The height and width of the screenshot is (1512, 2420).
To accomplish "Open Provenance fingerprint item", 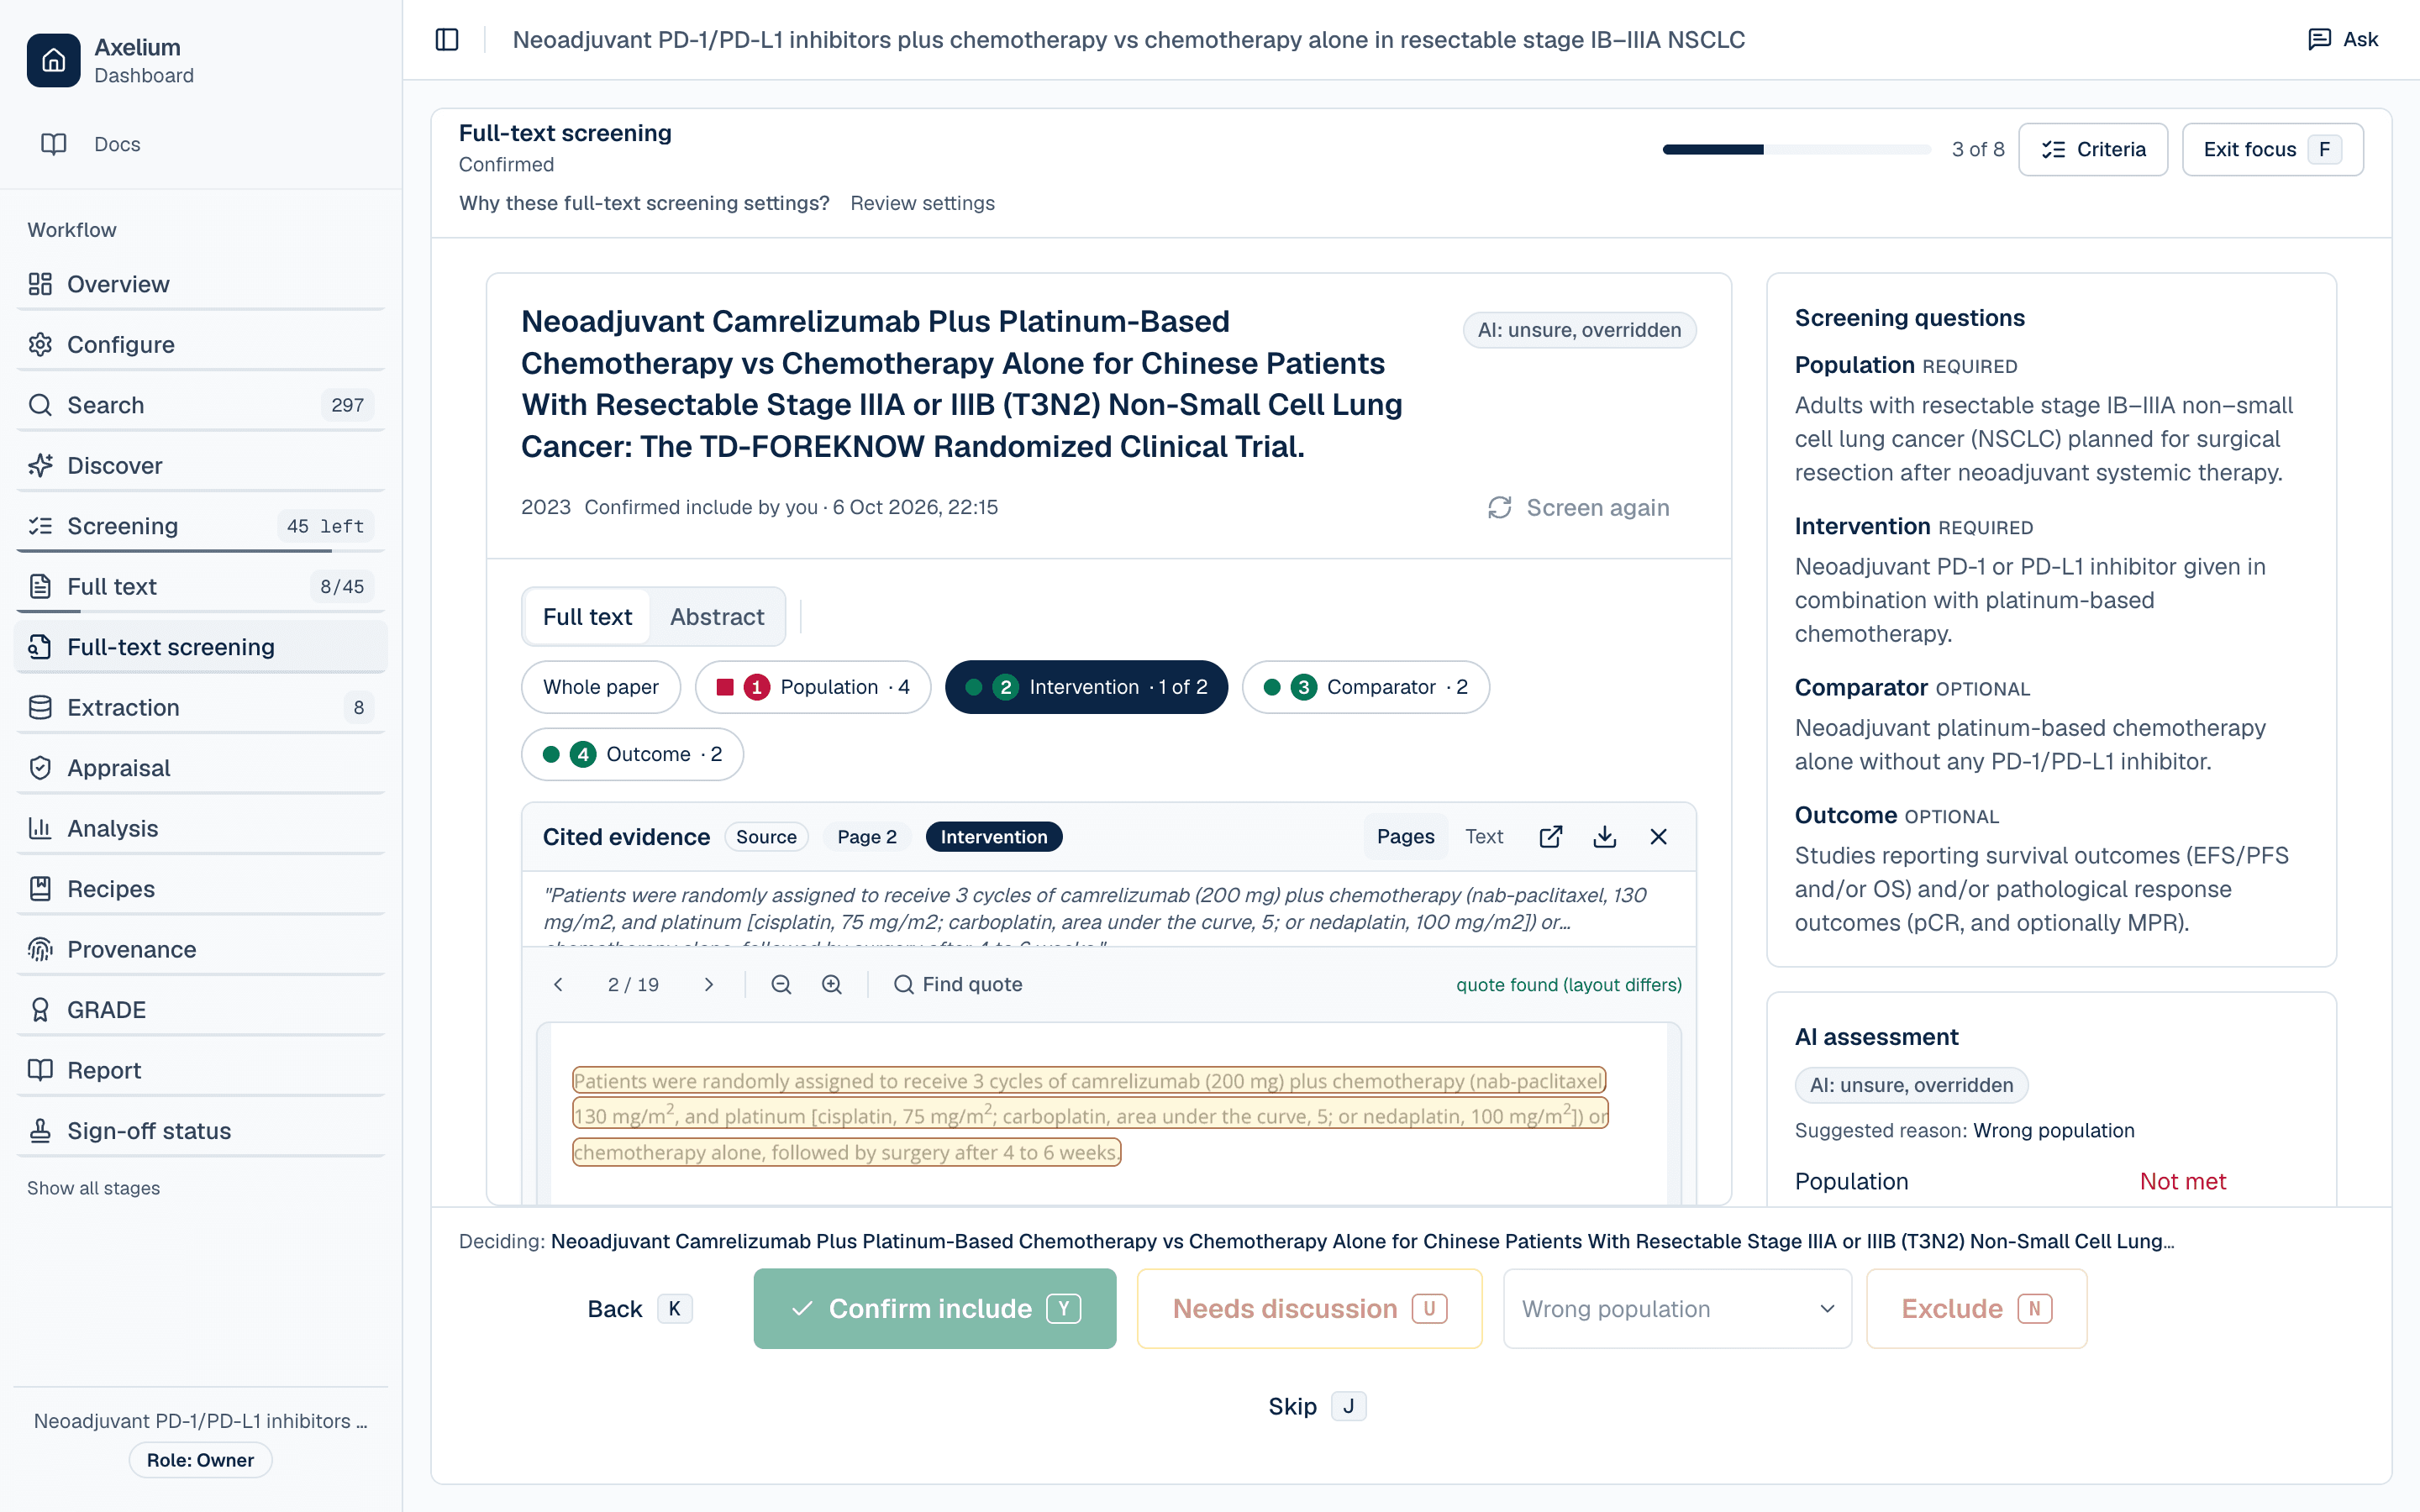I will (201, 949).
